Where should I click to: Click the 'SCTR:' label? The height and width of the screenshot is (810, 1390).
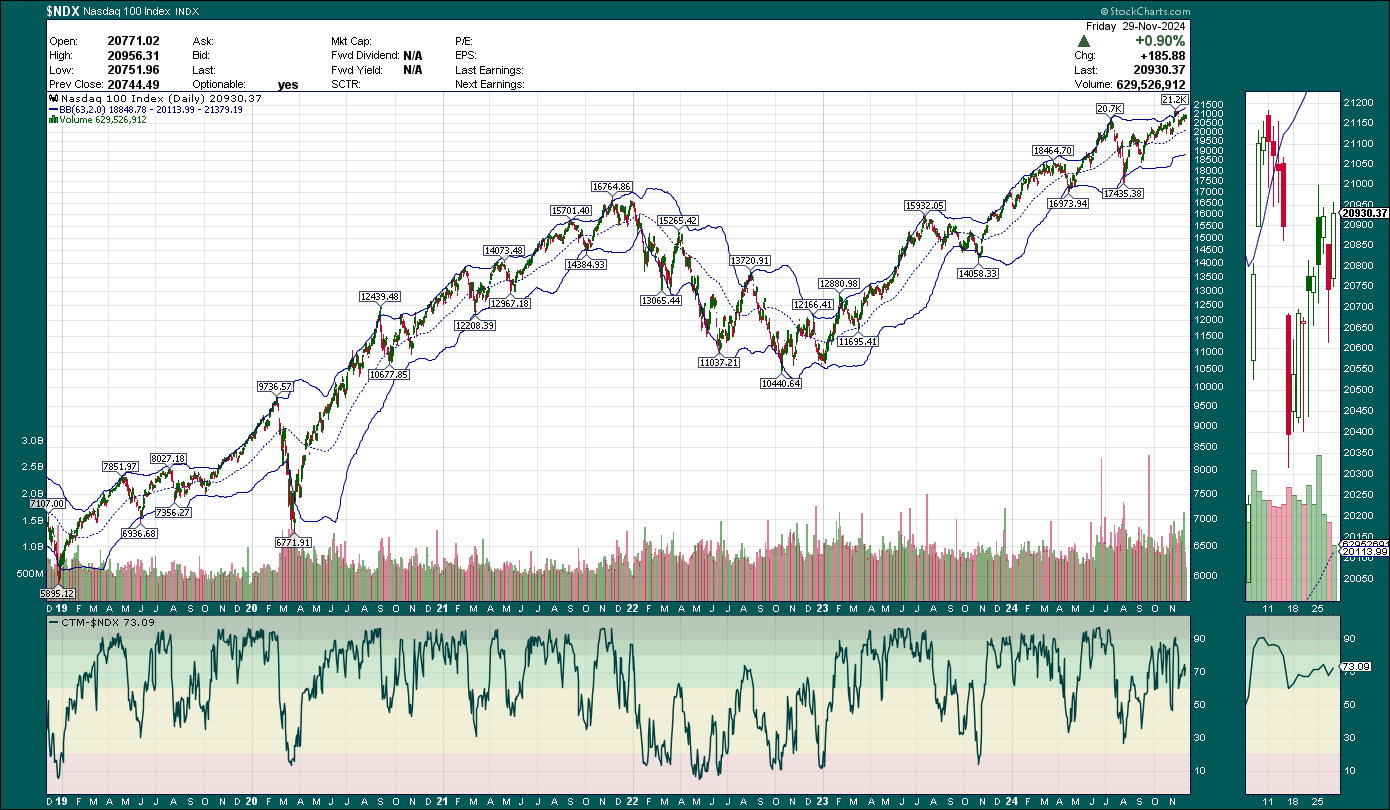click(x=347, y=85)
